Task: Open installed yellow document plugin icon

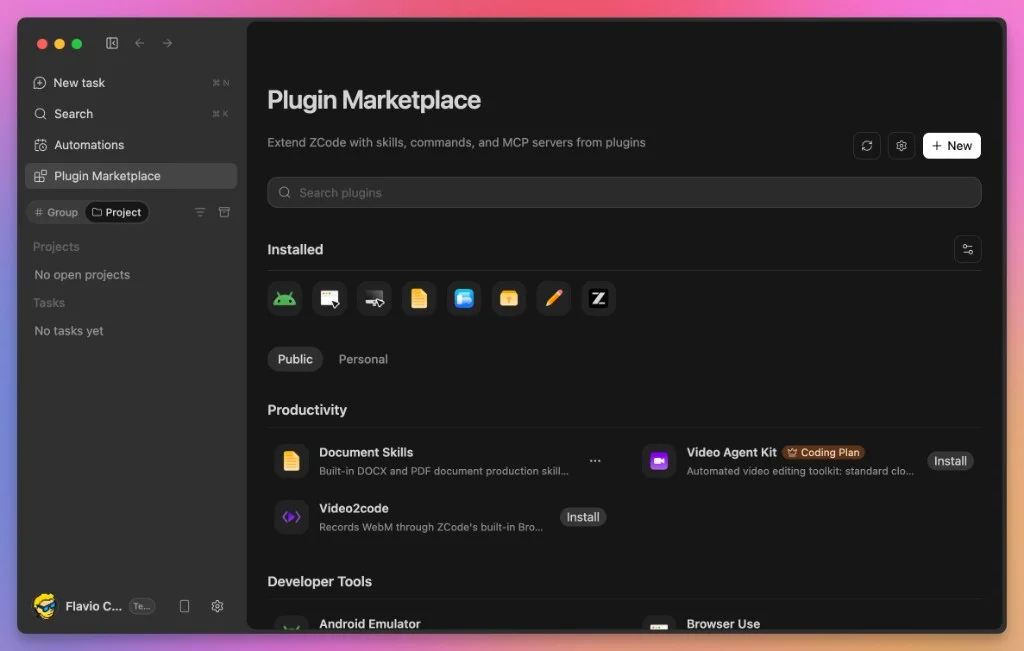Action: pos(419,298)
